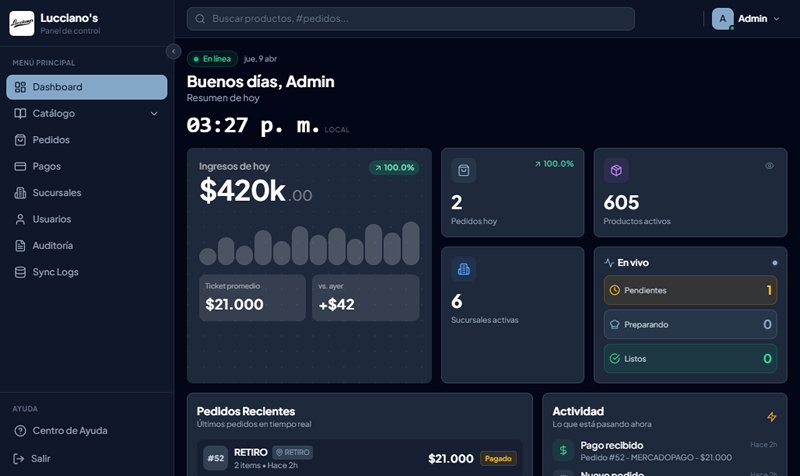Open Sync Logs from the sidebar

click(x=55, y=272)
